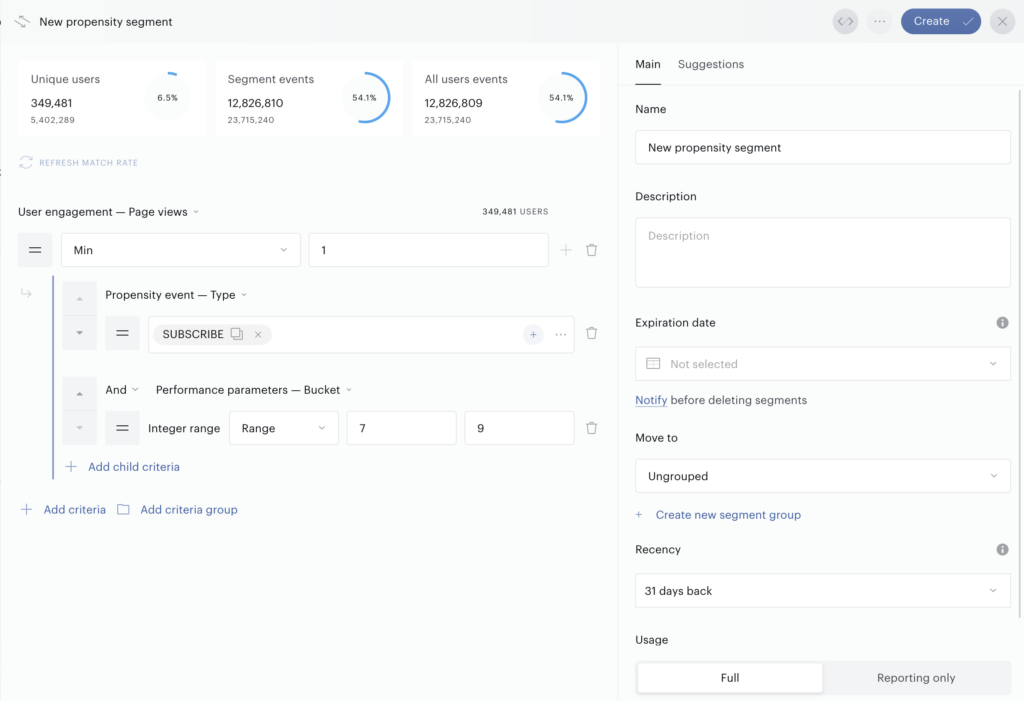Click Add criteria group link
Image resolution: width=1024 pixels, height=701 pixels.
pyautogui.click(x=177, y=510)
